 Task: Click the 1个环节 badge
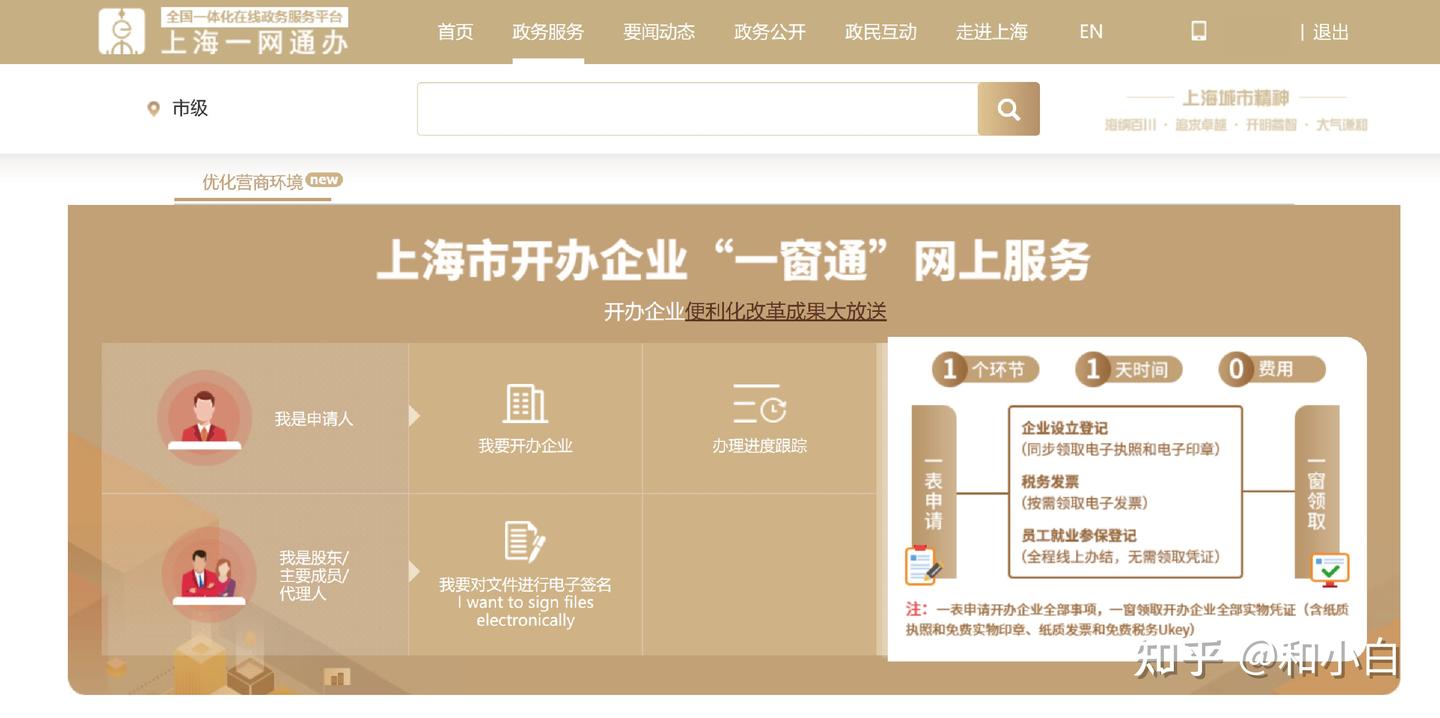click(x=985, y=370)
